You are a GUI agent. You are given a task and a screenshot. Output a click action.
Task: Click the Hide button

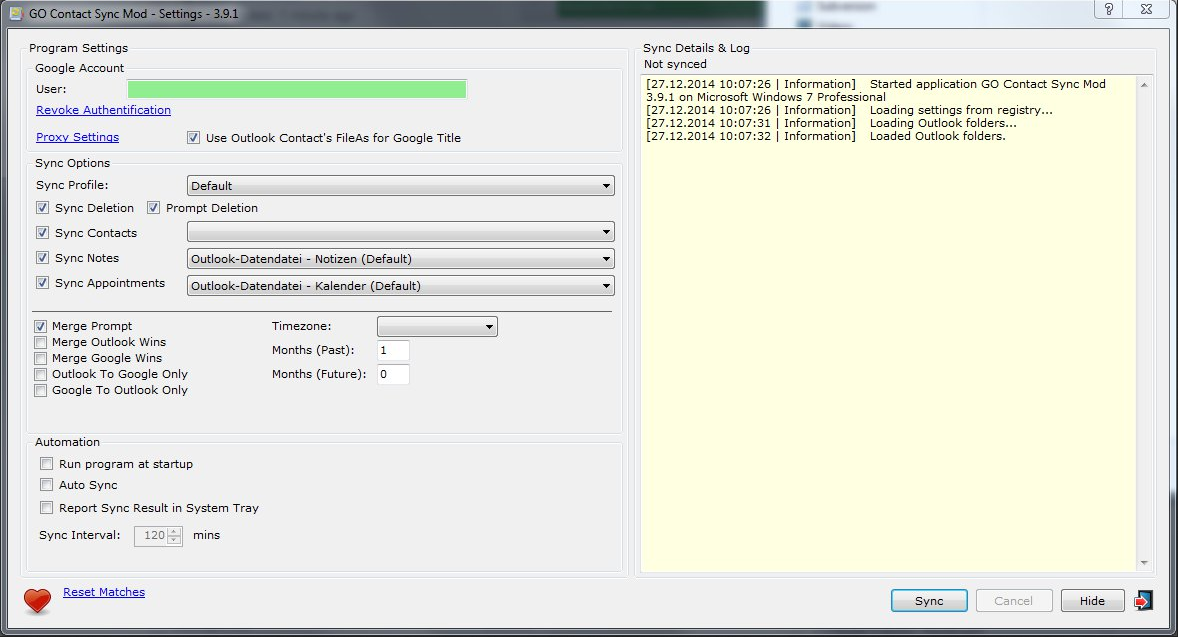pos(1092,600)
